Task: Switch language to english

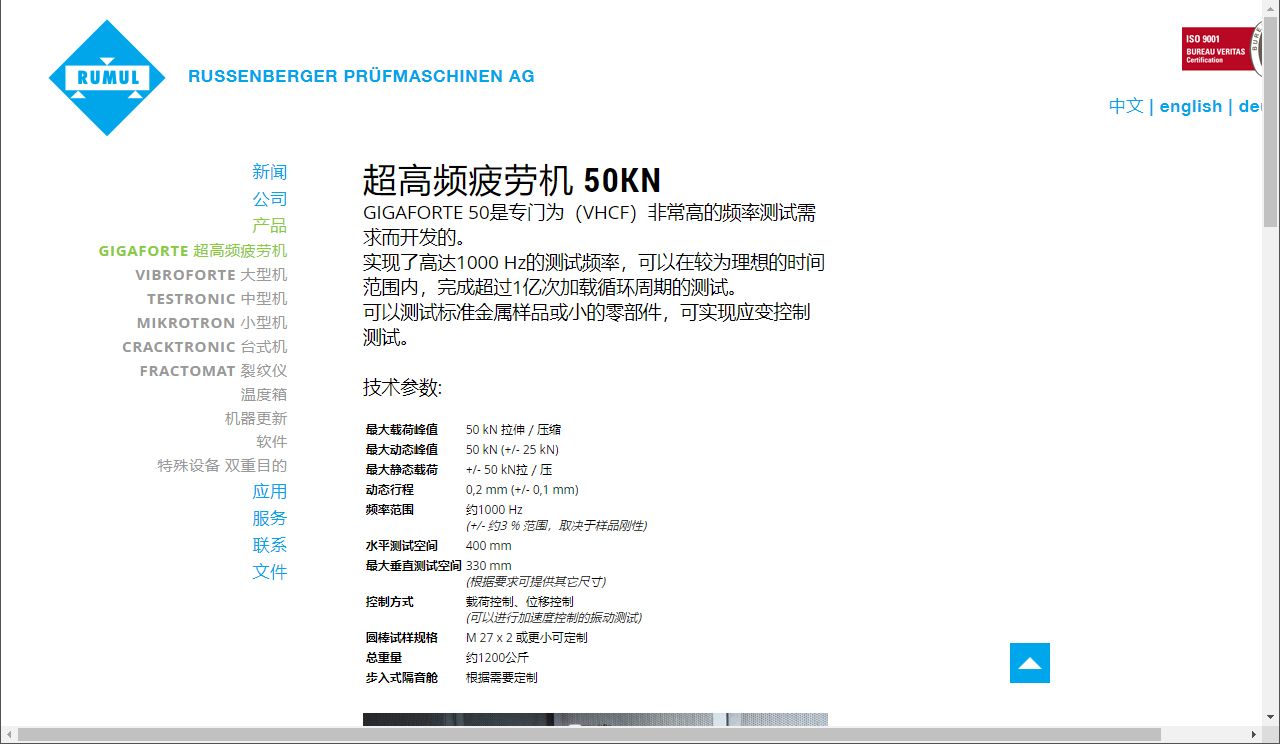Action: pos(1190,106)
